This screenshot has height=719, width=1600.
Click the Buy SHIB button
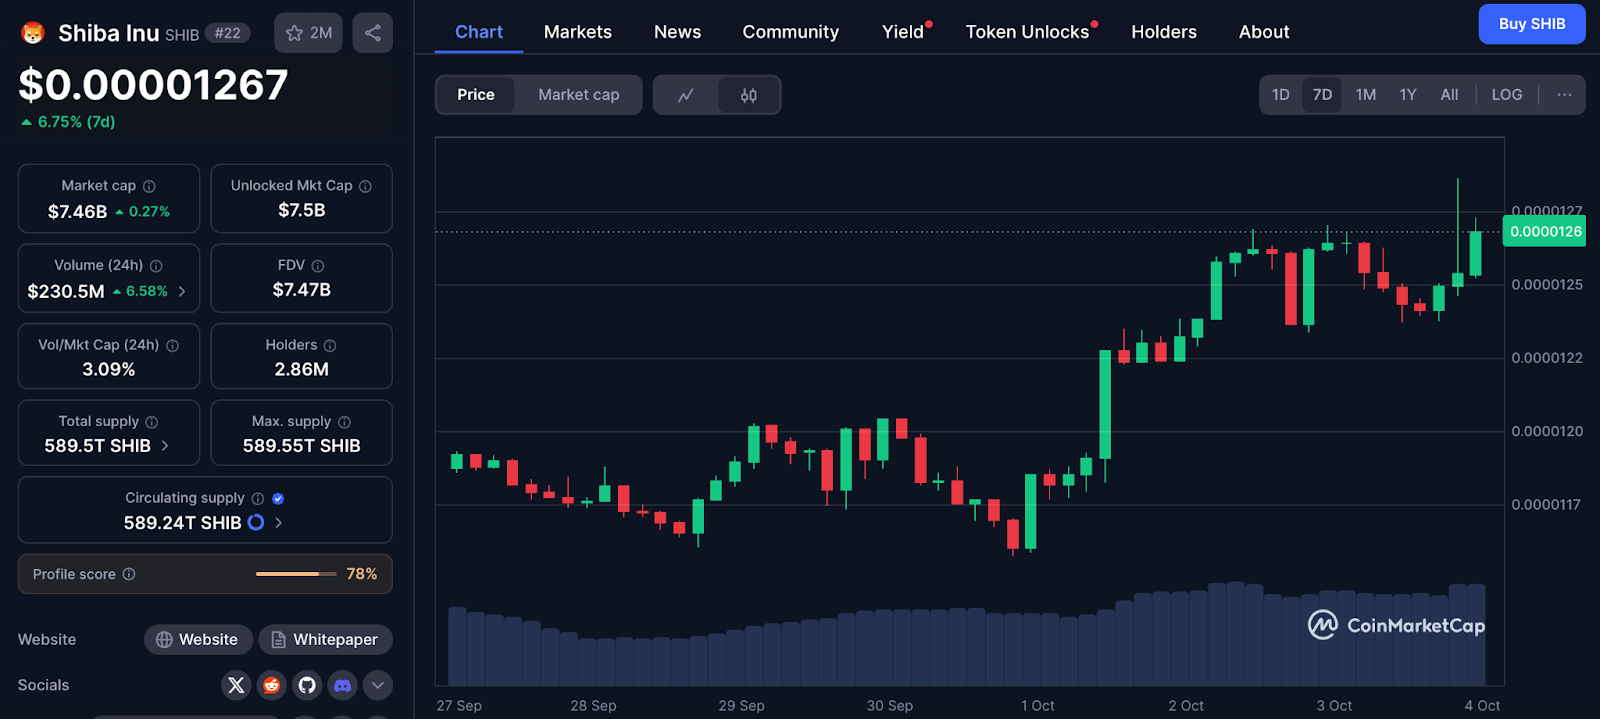tap(1531, 24)
